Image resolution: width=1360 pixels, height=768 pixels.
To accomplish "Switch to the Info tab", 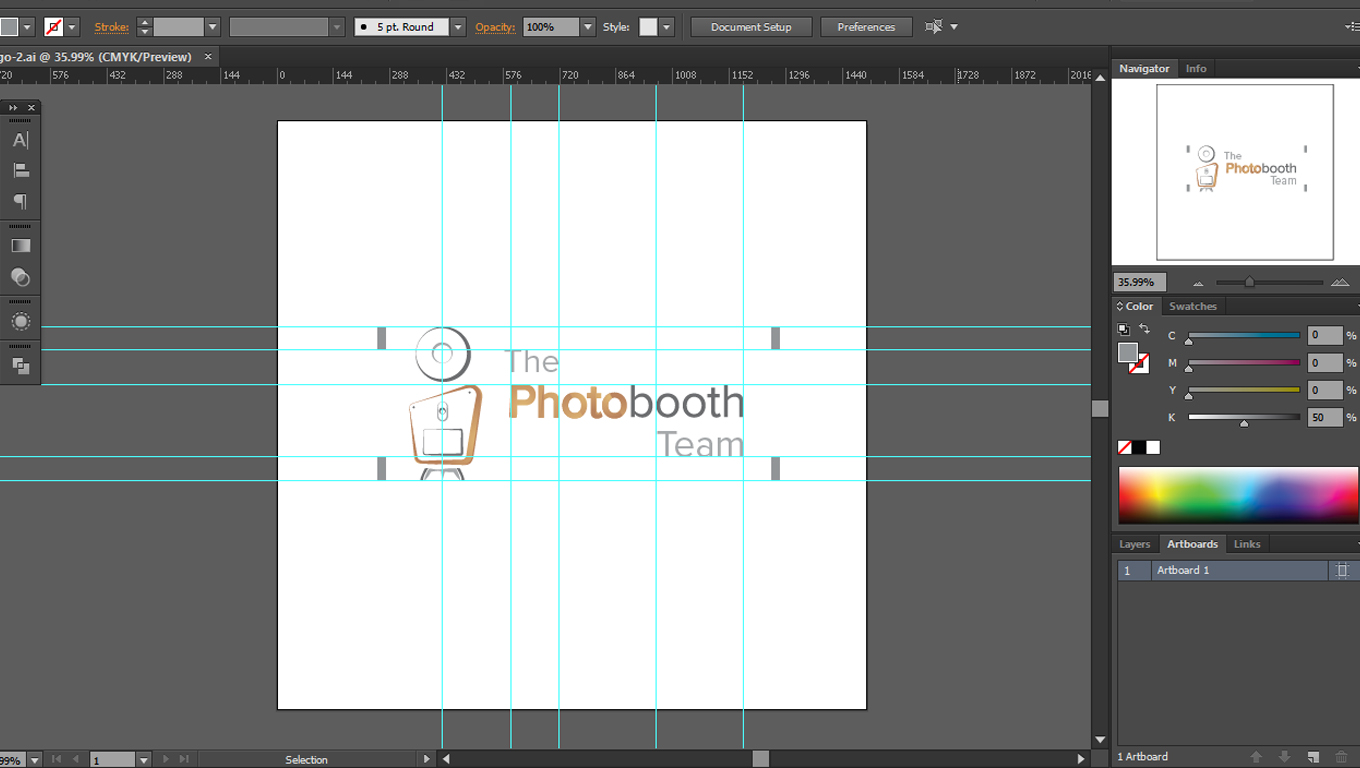I will tap(1196, 68).
